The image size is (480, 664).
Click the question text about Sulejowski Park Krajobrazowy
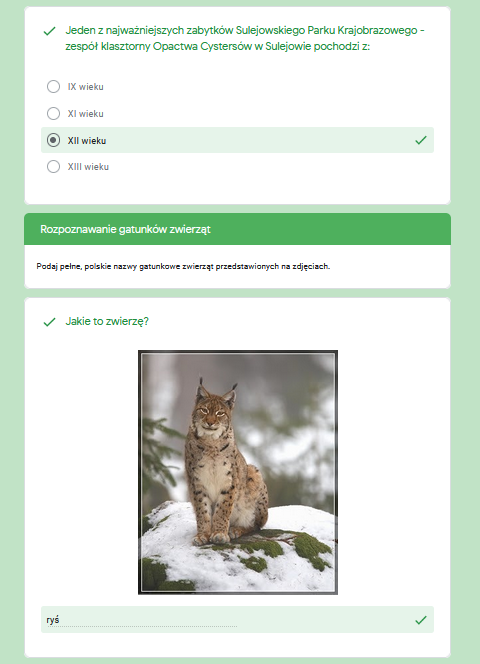coord(245,38)
